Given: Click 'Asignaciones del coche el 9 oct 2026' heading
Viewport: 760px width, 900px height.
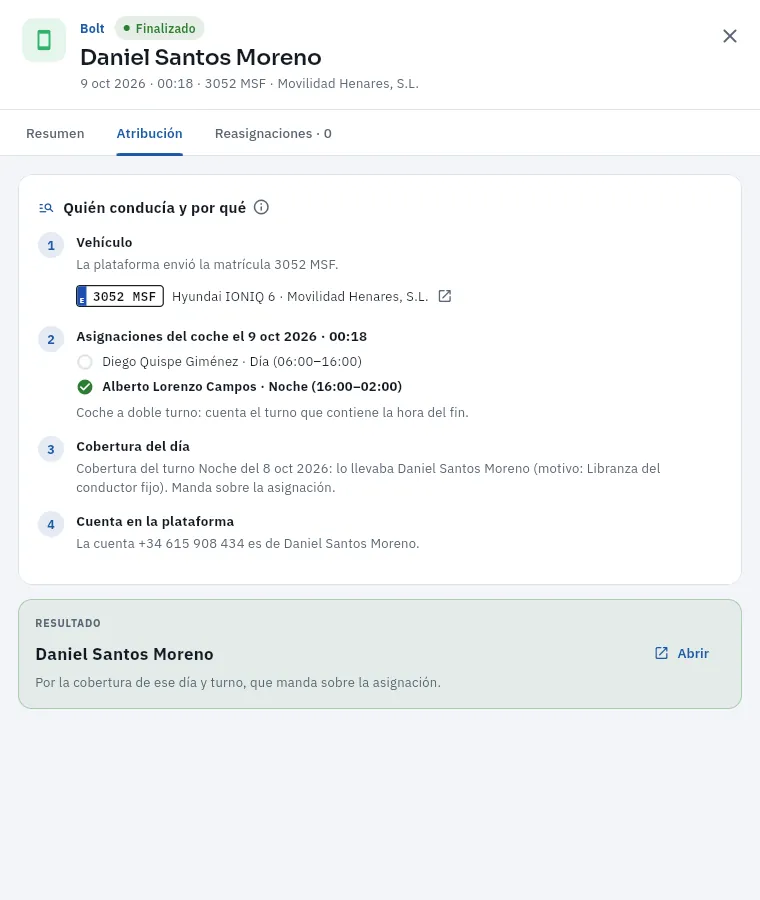Looking at the screenshot, I should pos(222,336).
